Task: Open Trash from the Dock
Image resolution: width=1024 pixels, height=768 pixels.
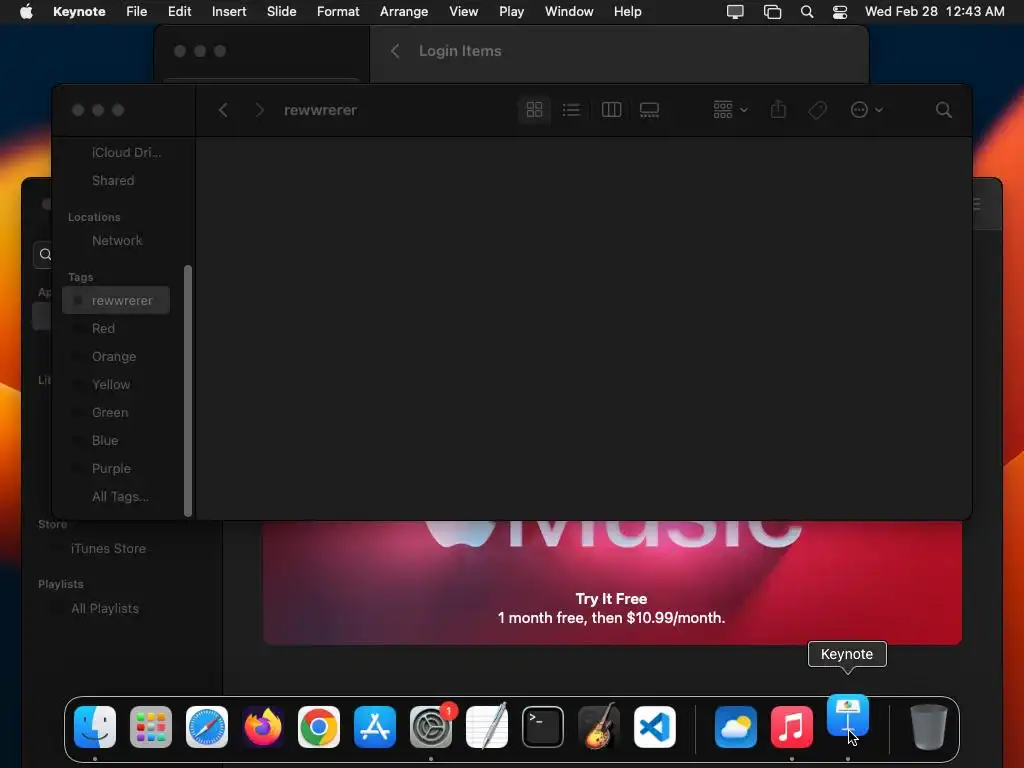Action: 929,727
